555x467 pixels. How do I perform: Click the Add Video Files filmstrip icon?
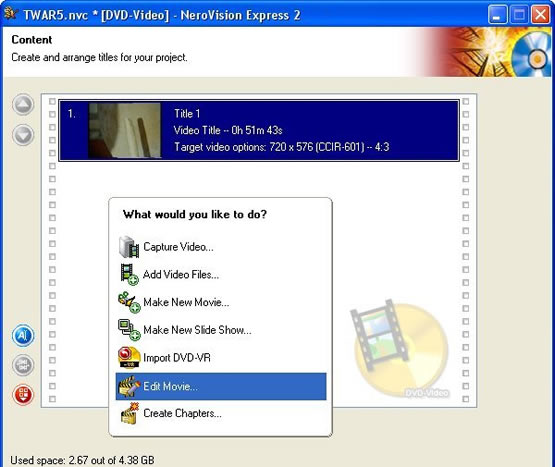click(129, 274)
